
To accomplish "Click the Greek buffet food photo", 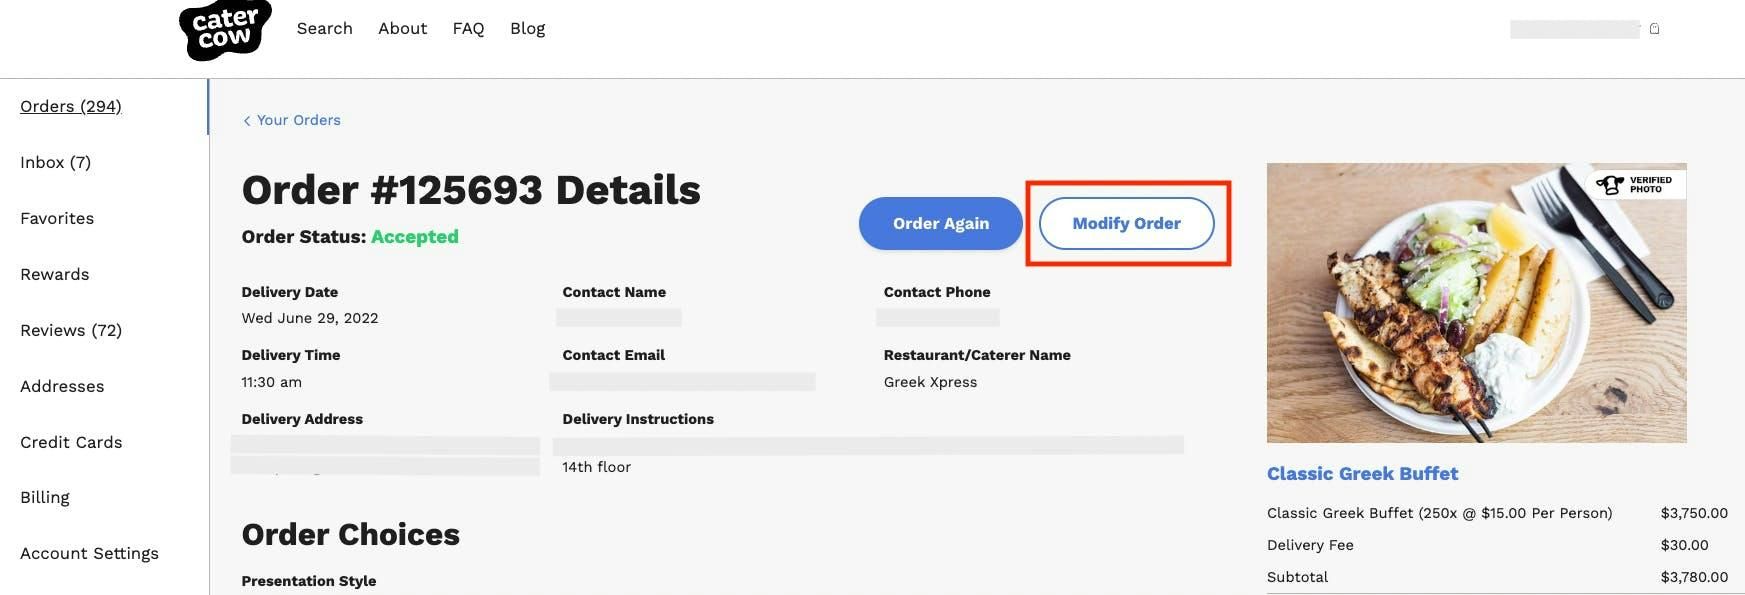I will point(1476,303).
